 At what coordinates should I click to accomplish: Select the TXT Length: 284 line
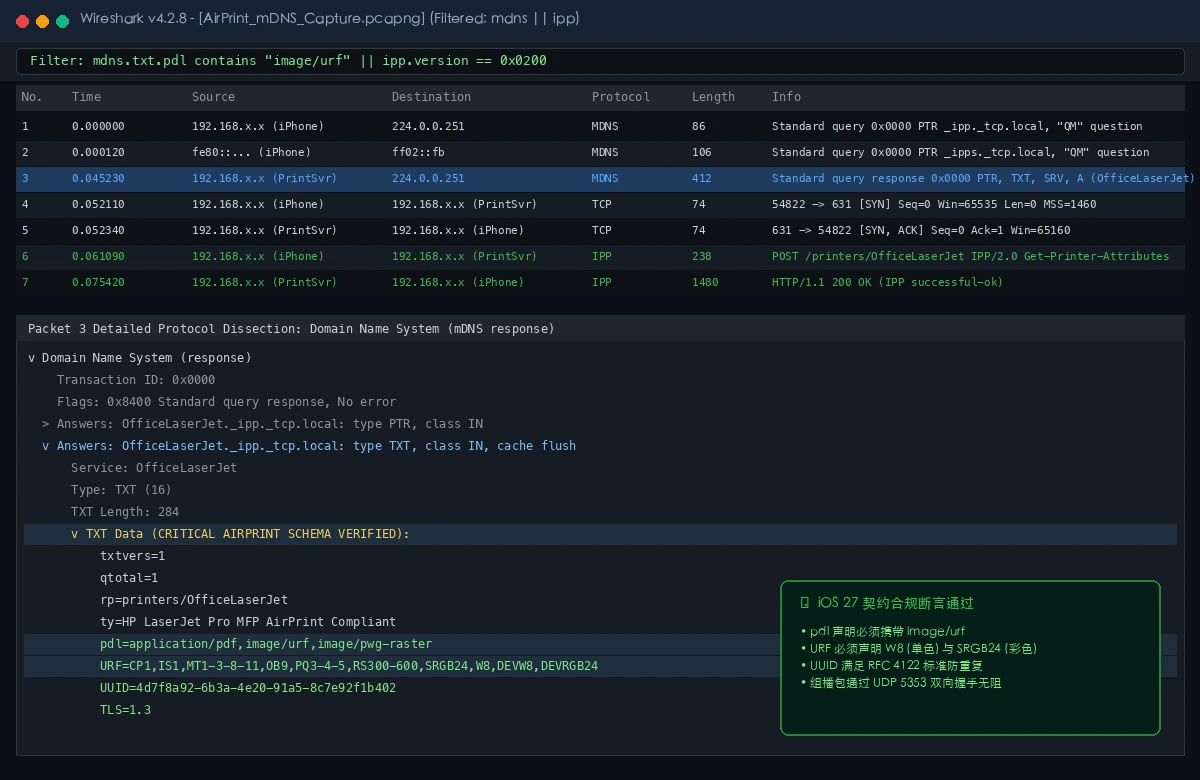click(x=125, y=512)
